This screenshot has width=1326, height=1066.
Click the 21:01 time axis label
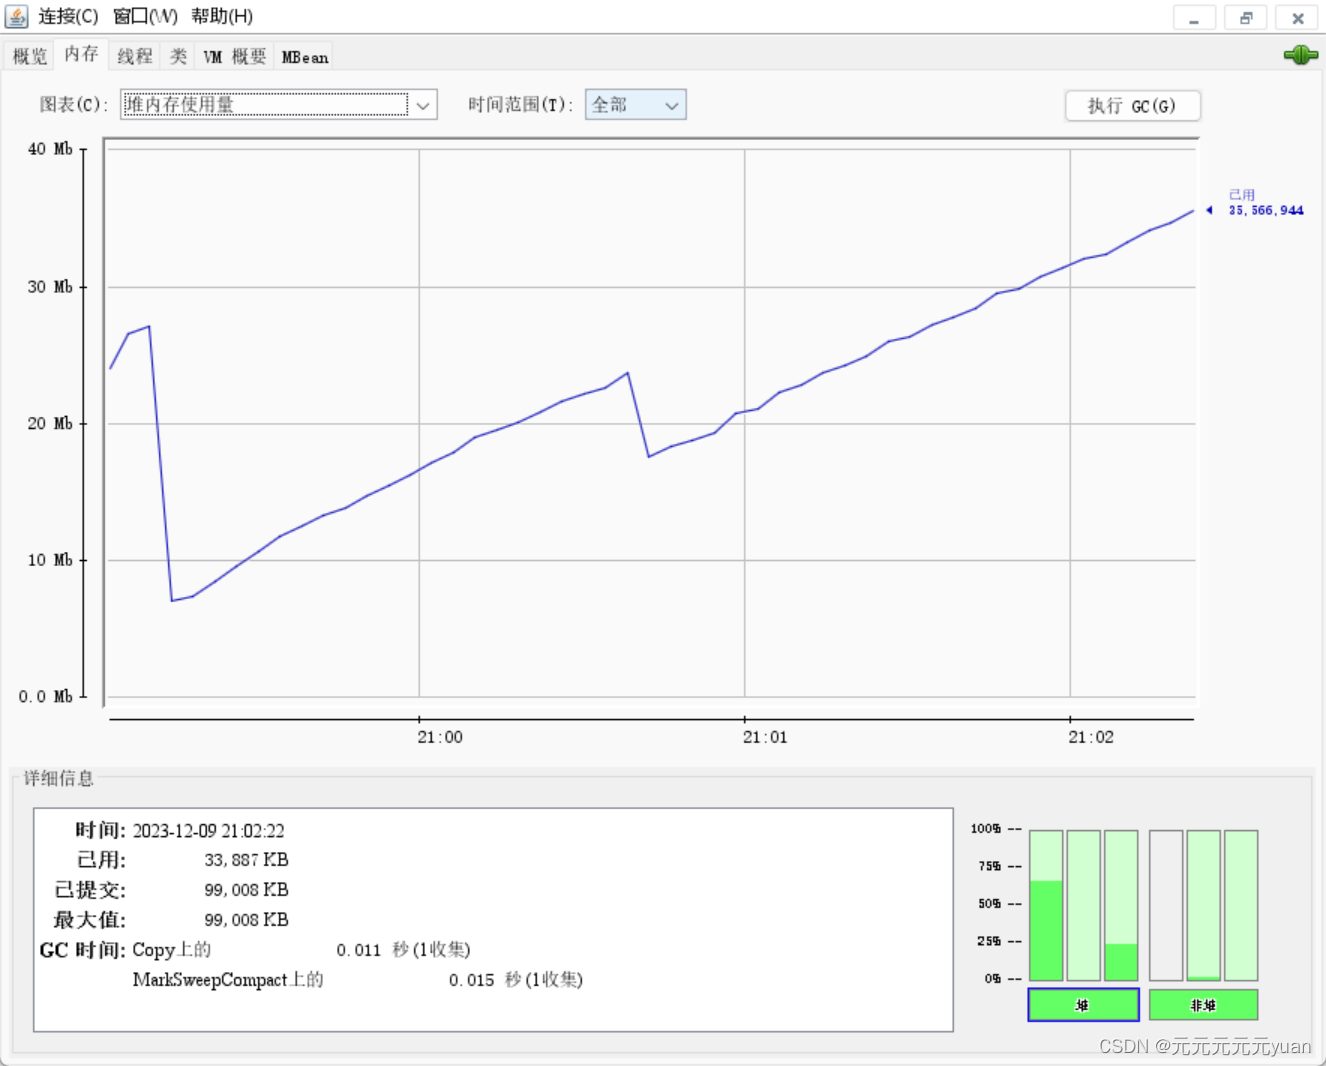(x=765, y=737)
